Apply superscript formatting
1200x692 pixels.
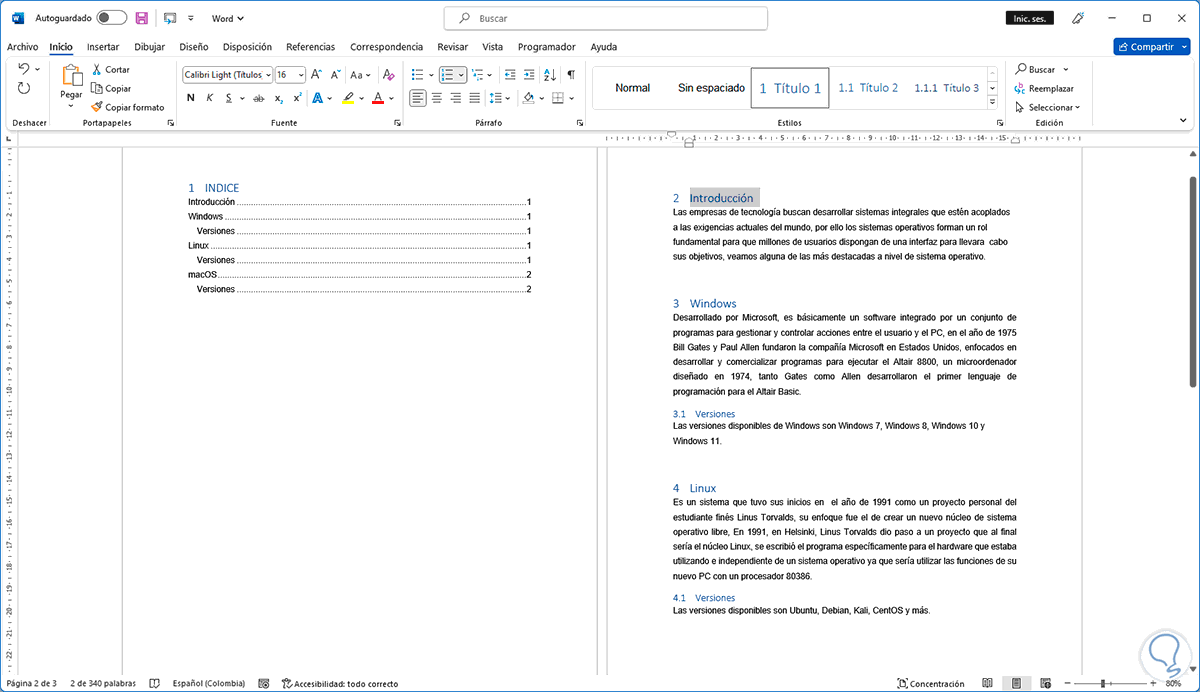pos(297,98)
